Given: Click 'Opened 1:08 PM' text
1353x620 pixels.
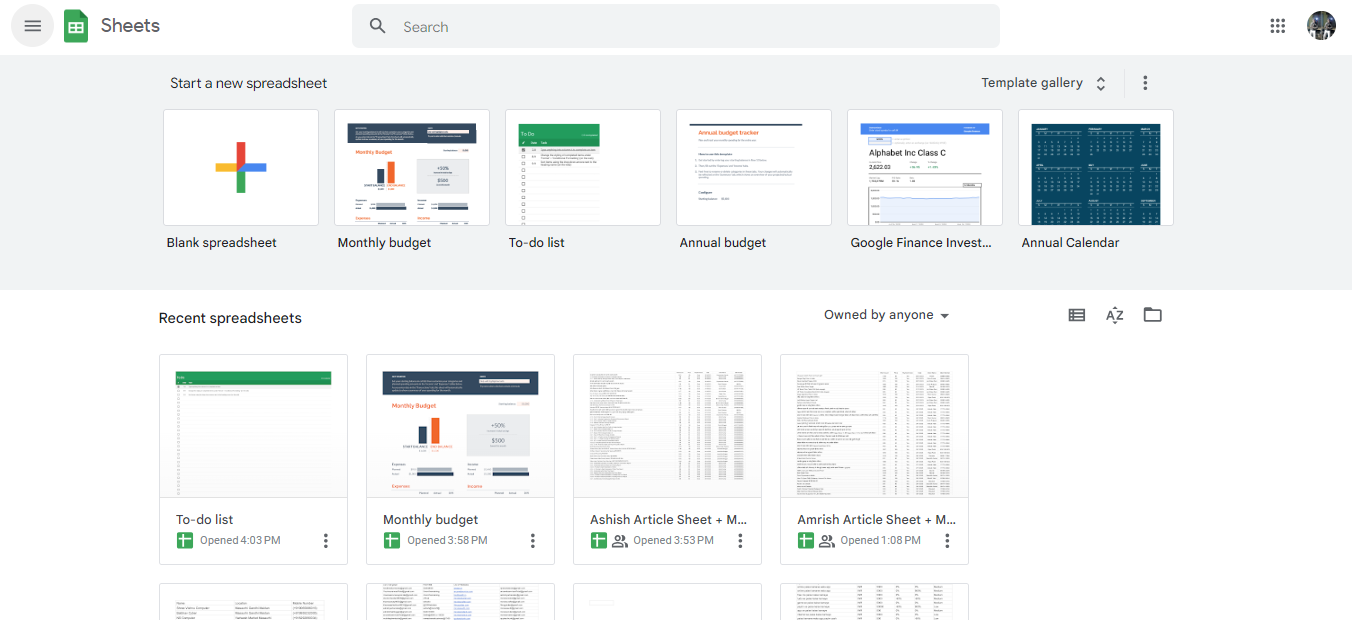Looking at the screenshot, I should (881, 541).
